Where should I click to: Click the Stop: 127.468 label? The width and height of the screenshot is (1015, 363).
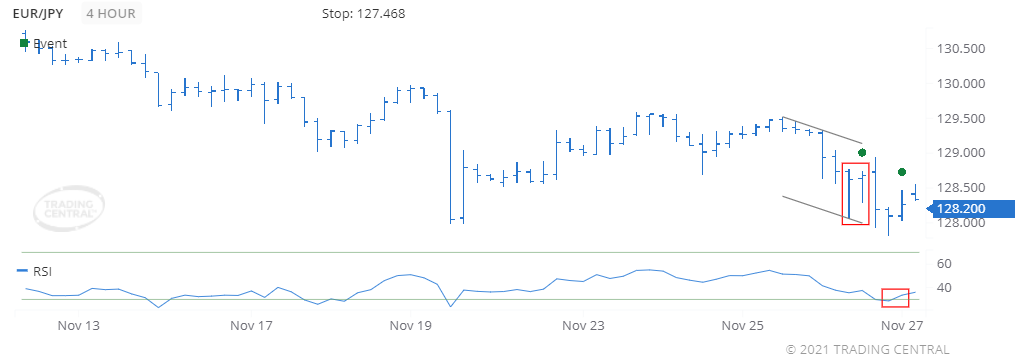coord(363,14)
